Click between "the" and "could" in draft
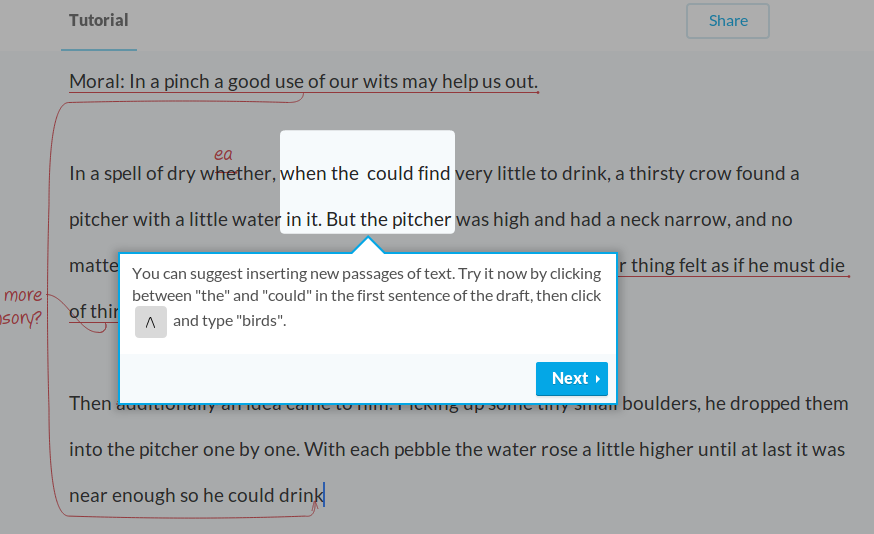The width and height of the screenshot is (874, 534). tap(363, 174)
